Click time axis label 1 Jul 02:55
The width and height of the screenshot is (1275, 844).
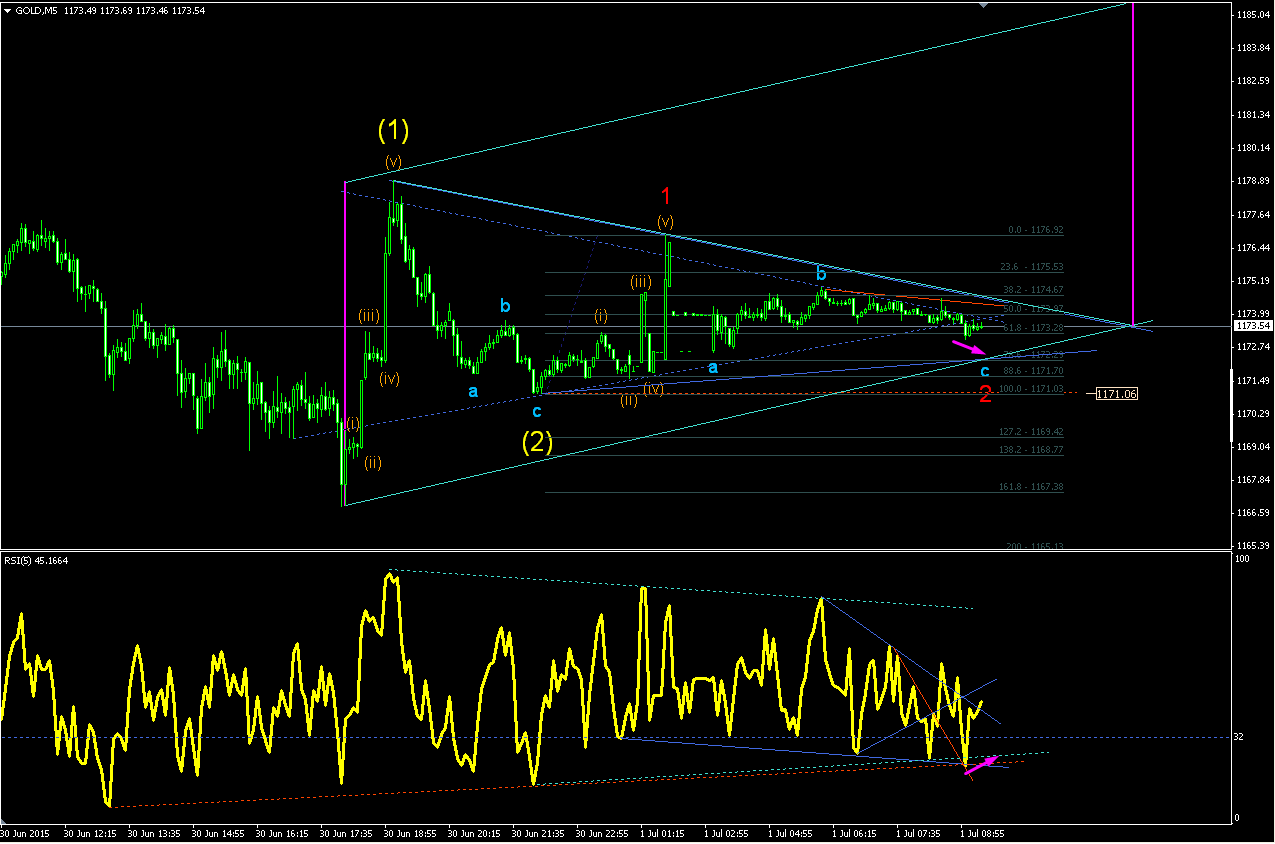point(727,832)
